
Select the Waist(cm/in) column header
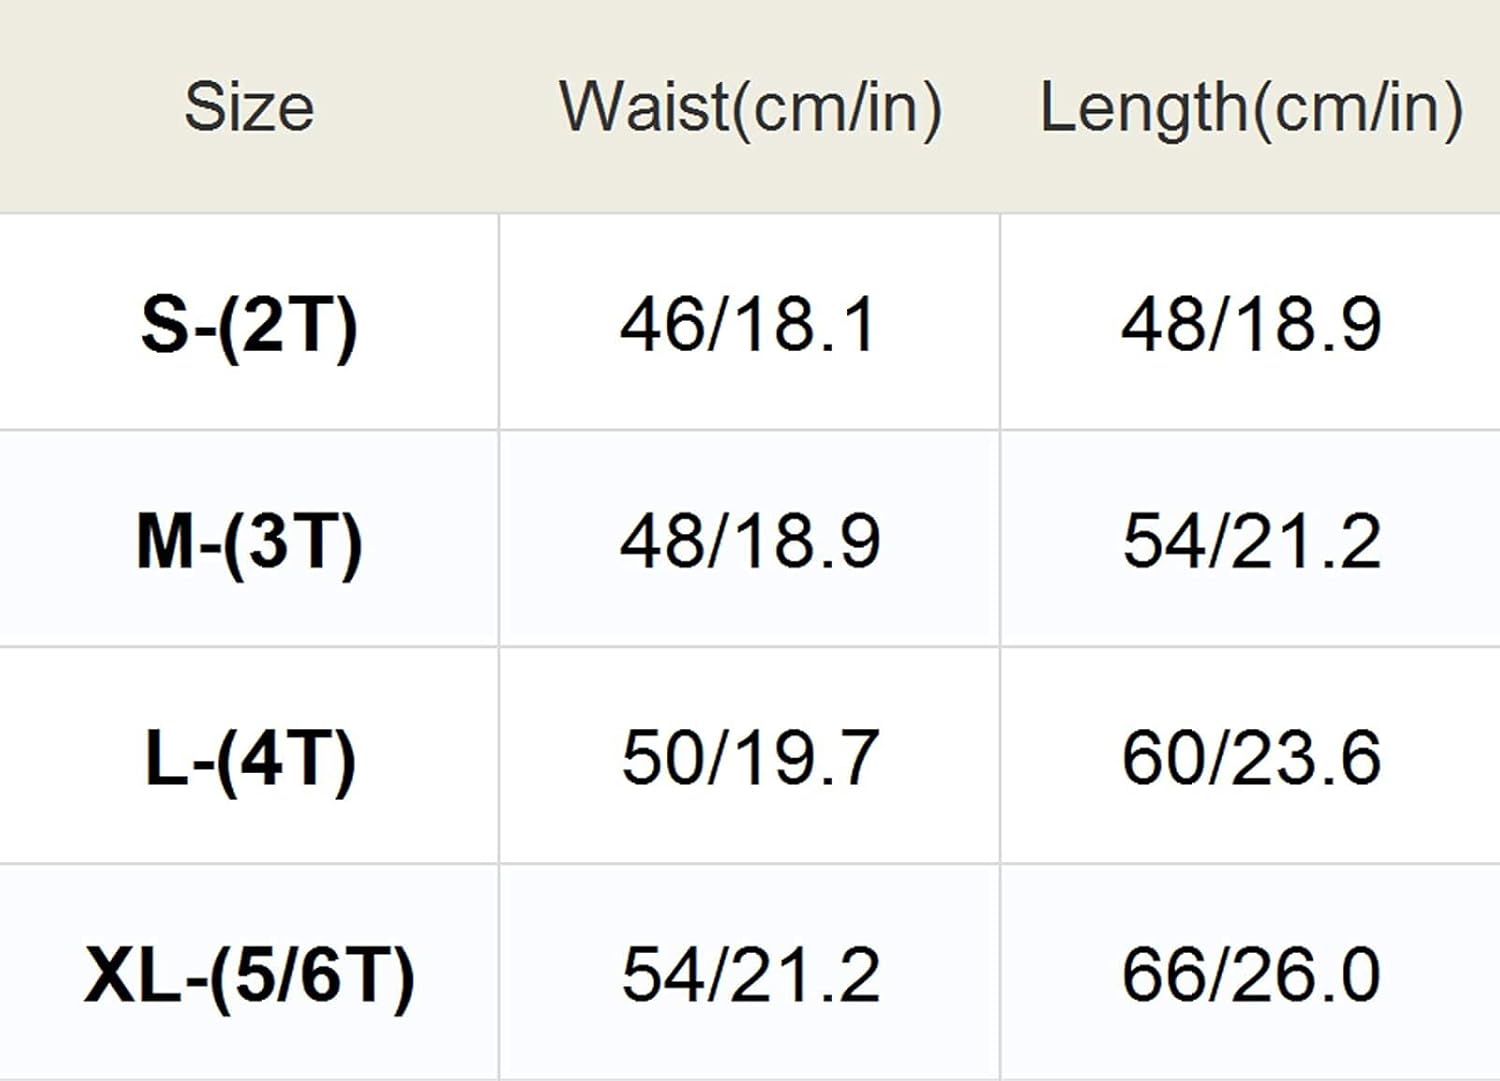tap(750, 107)
